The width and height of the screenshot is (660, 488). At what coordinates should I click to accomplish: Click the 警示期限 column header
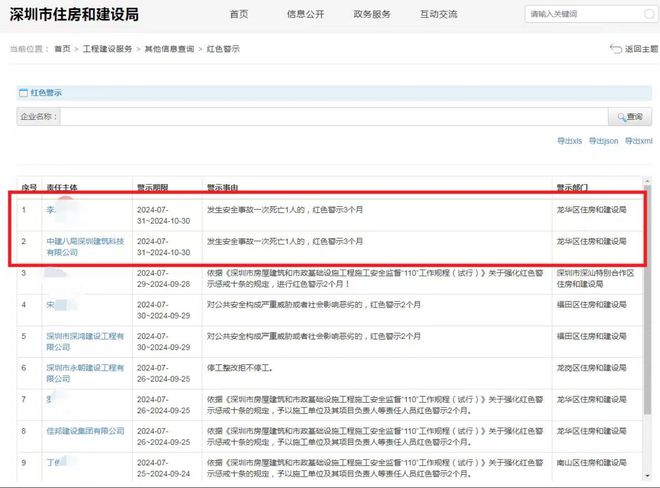coord(153,187)
